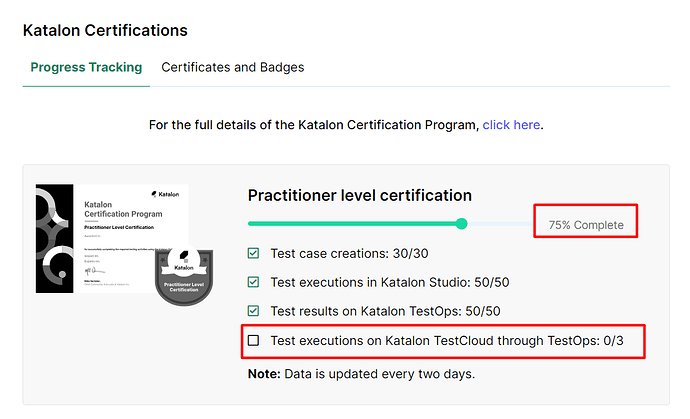This screenshot has width=690, height=419.
Task: Open the Certificates and Badges tab
Action: 233,68
